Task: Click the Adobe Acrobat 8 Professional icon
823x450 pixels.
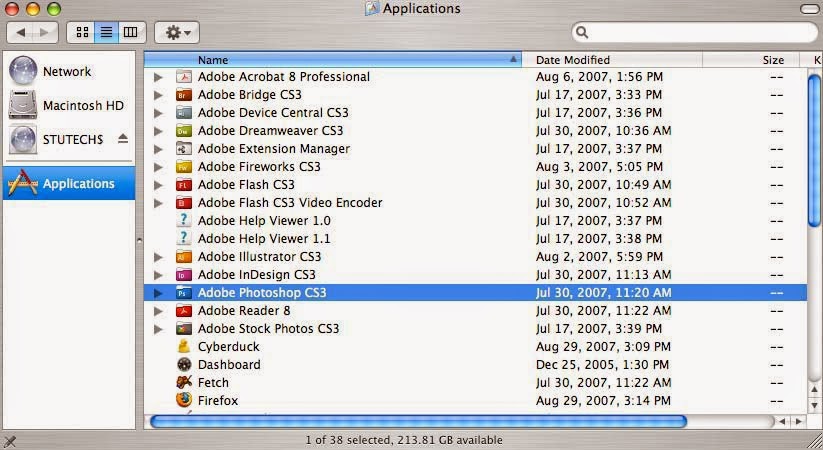Action: click(184, 77)
